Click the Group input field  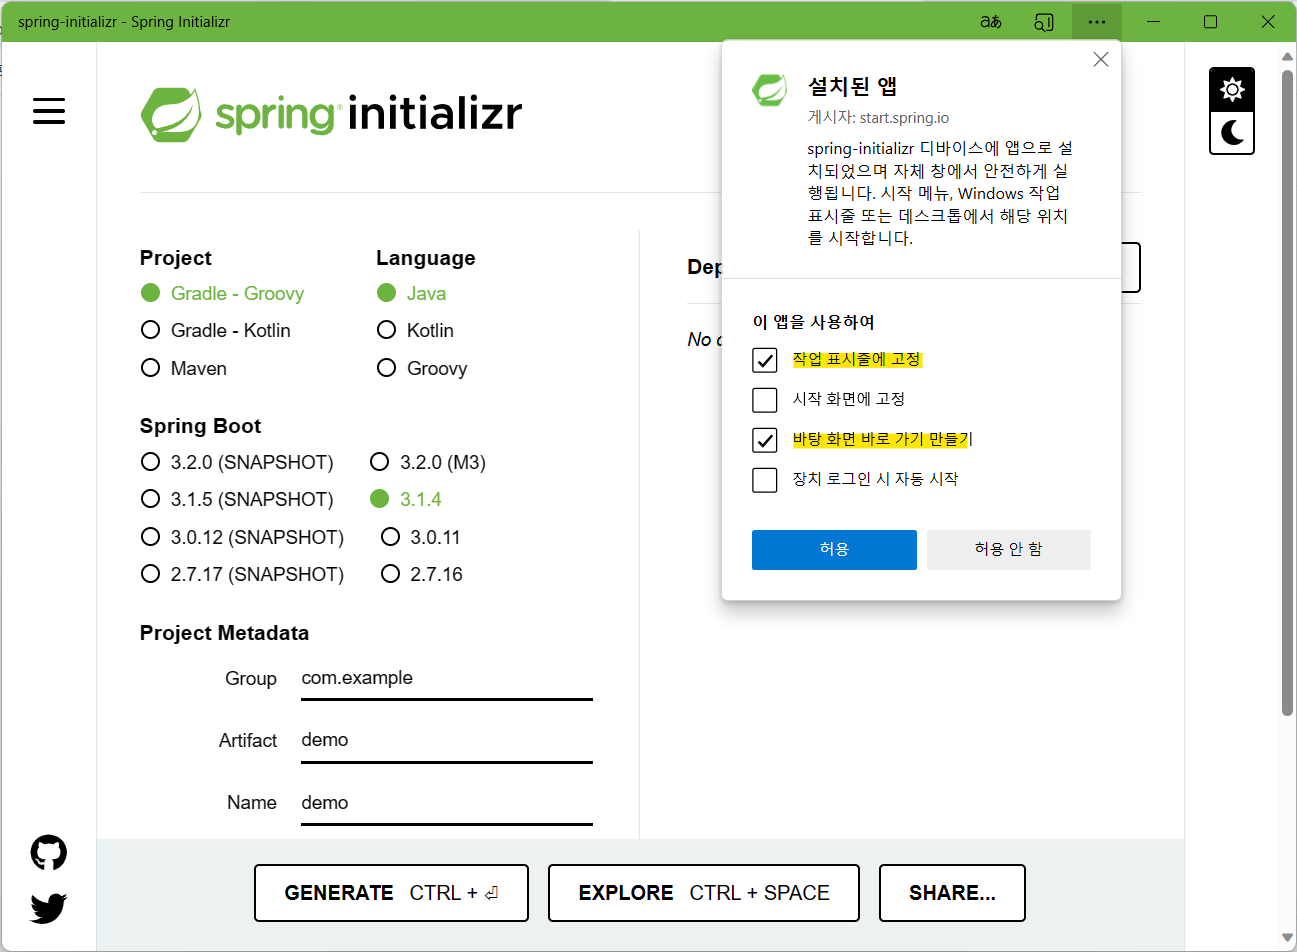click(447, 679)
